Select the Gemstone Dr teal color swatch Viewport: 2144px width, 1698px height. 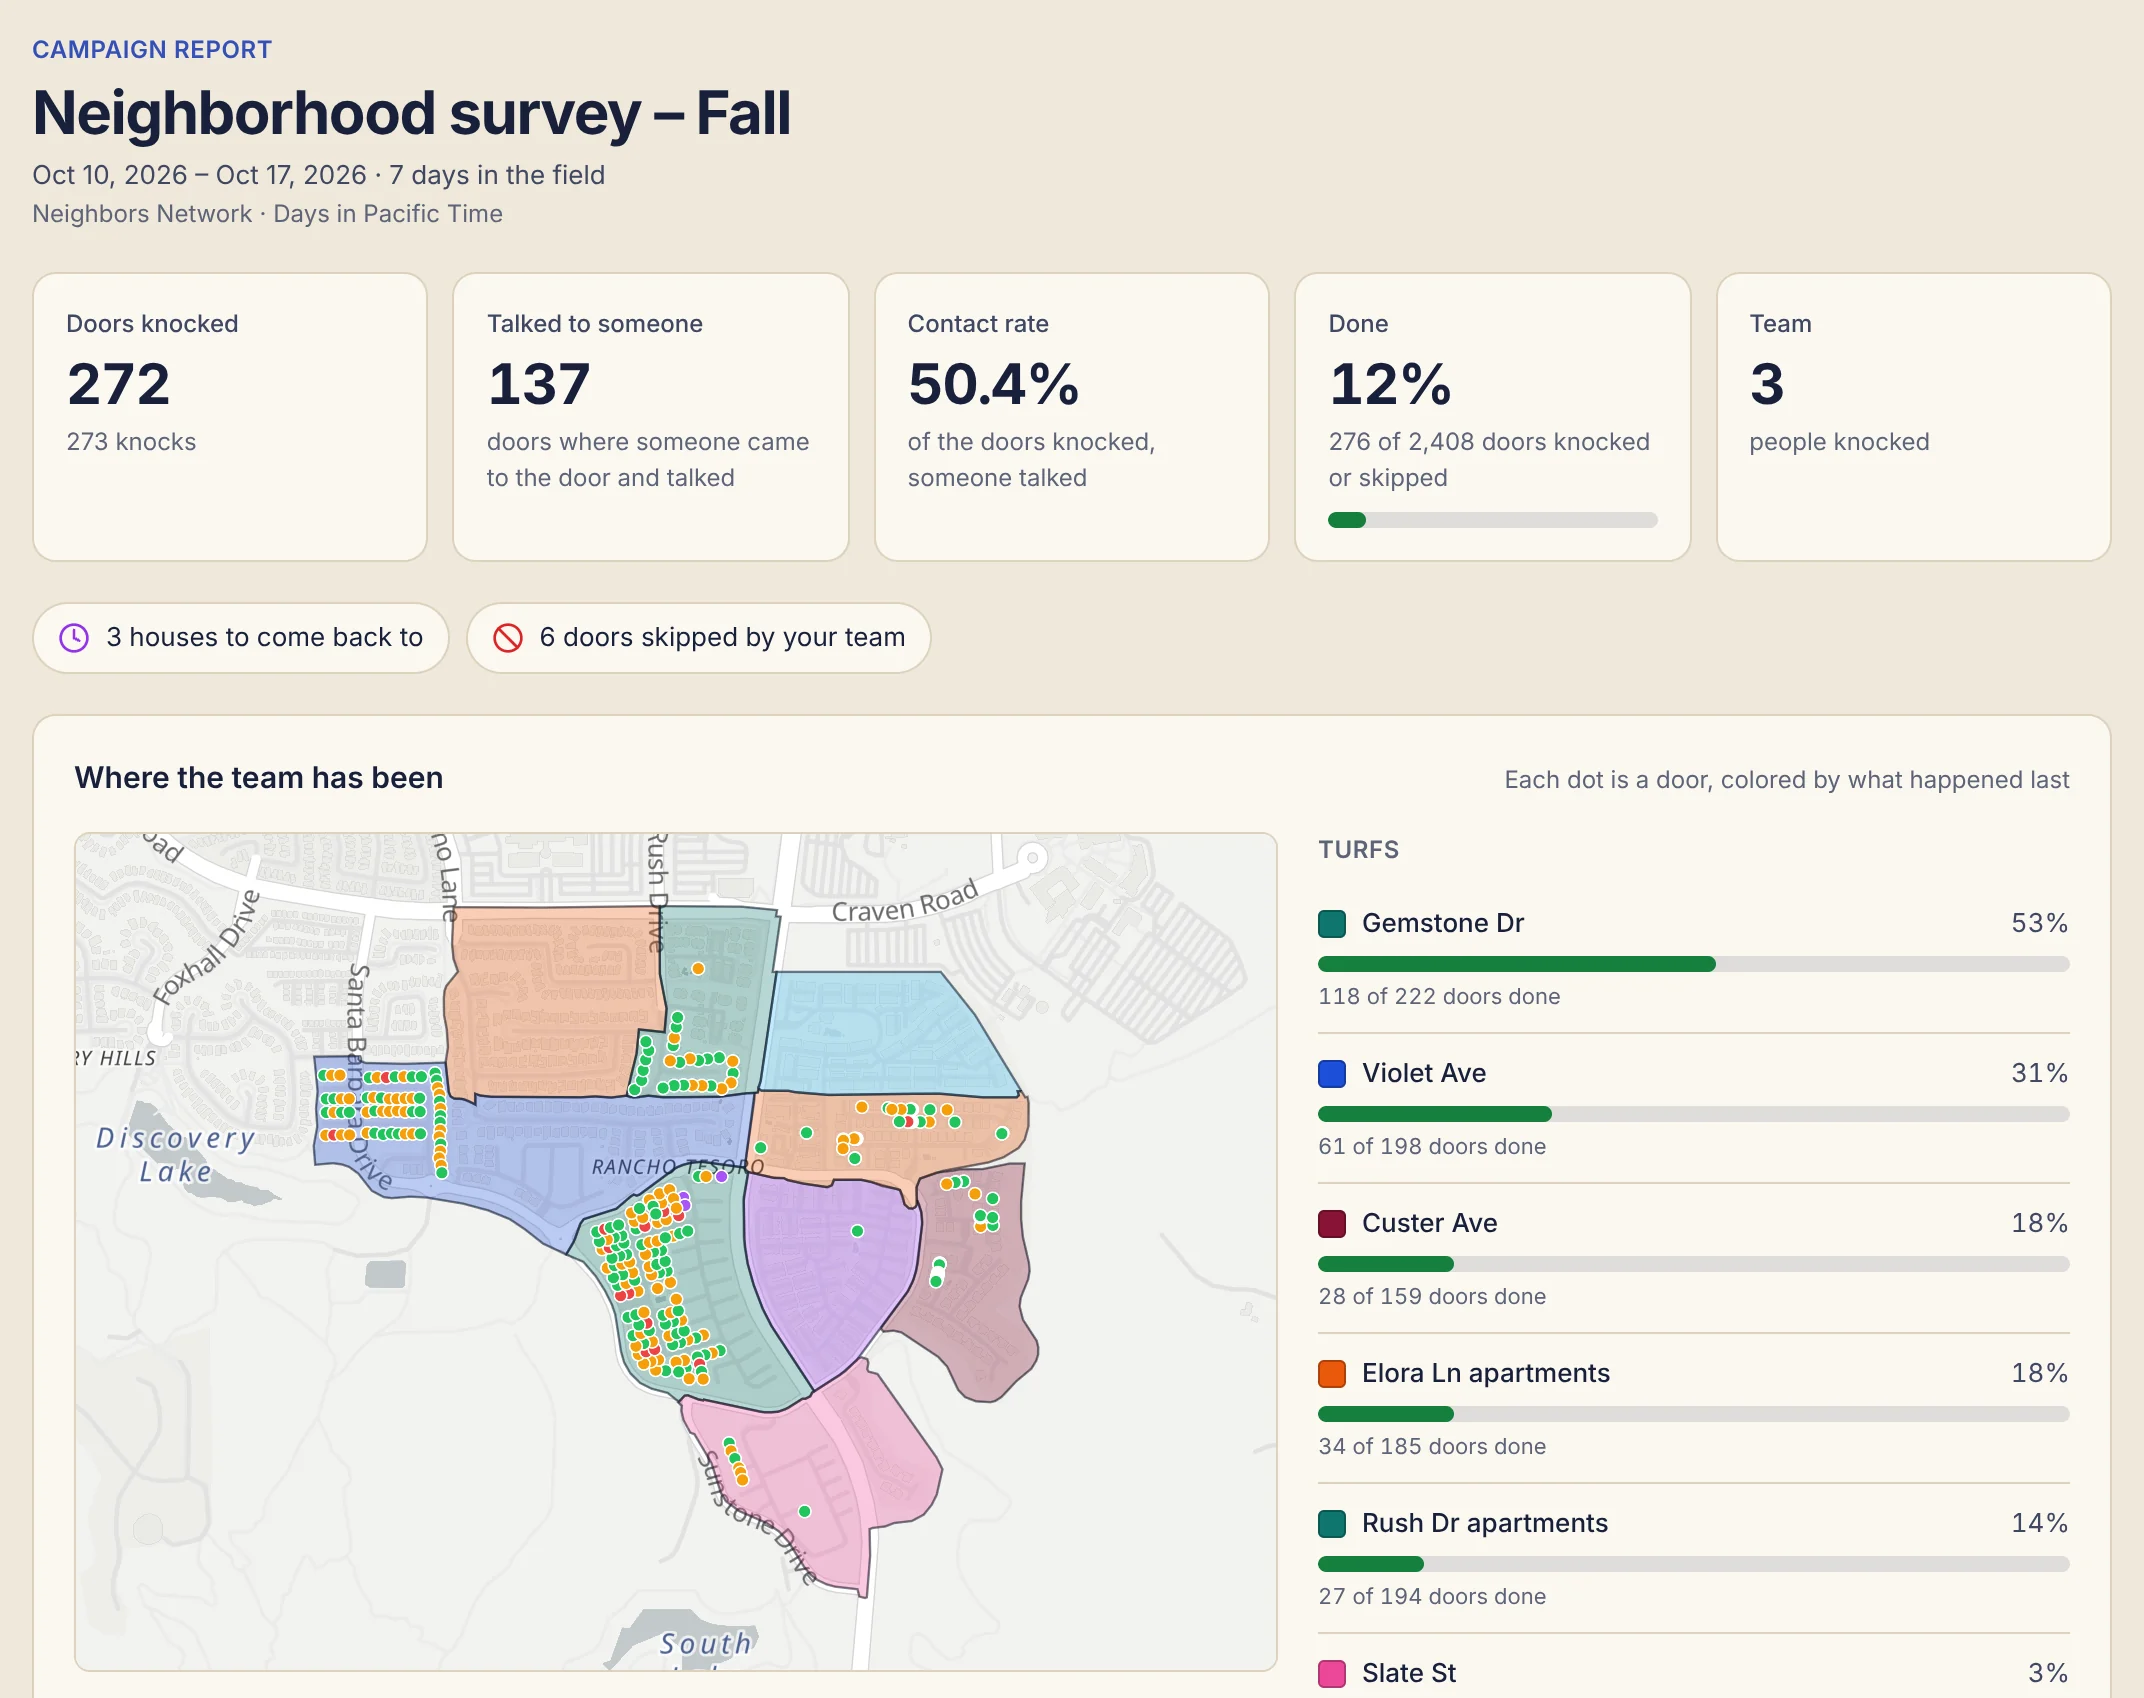point(1332,923)
